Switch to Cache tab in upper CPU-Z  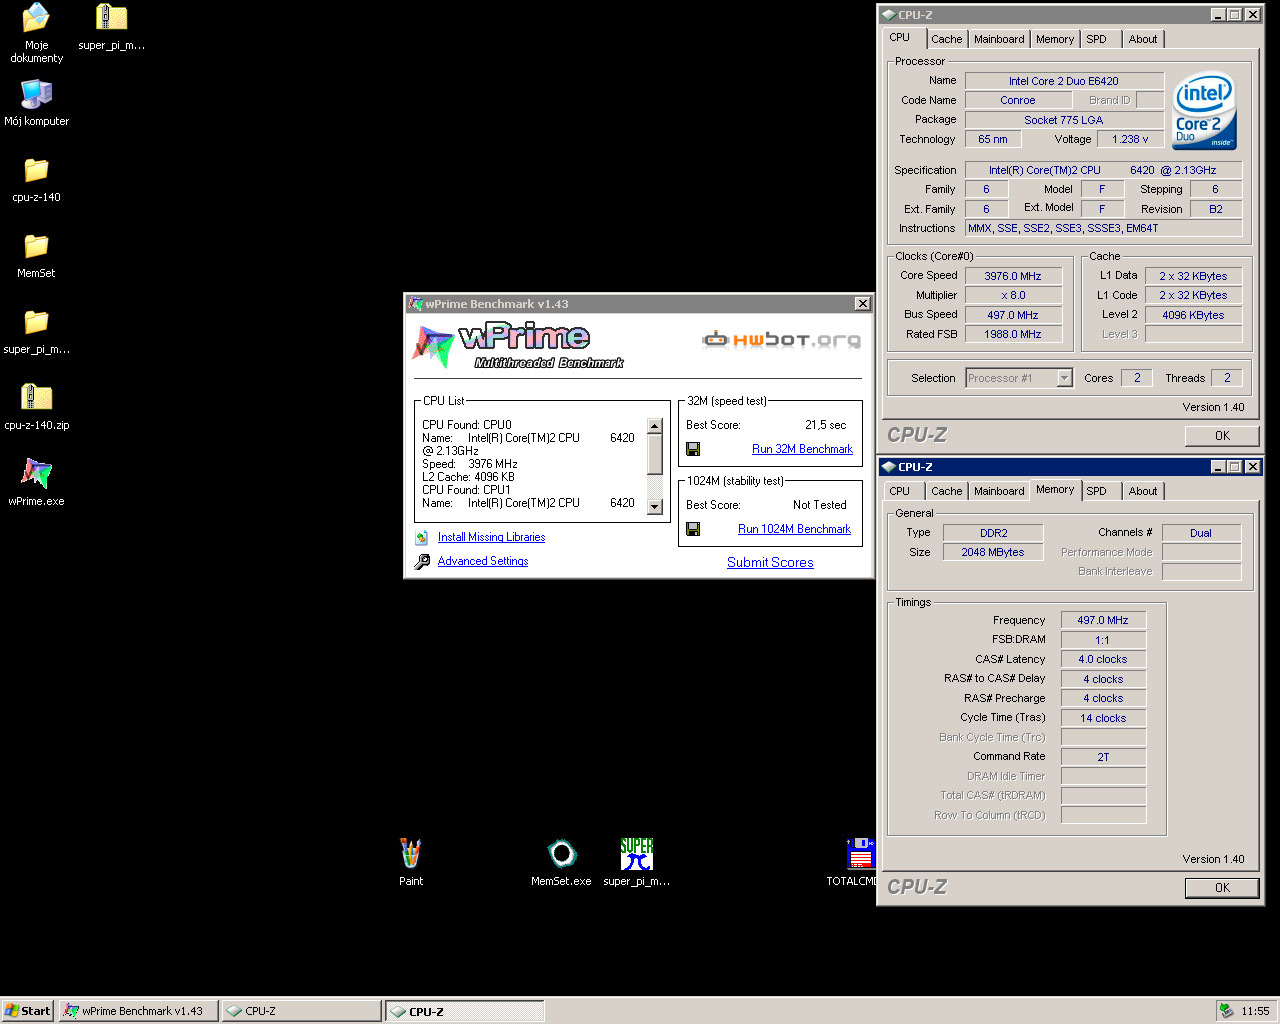pyautogui.click(x=946, y=39)
